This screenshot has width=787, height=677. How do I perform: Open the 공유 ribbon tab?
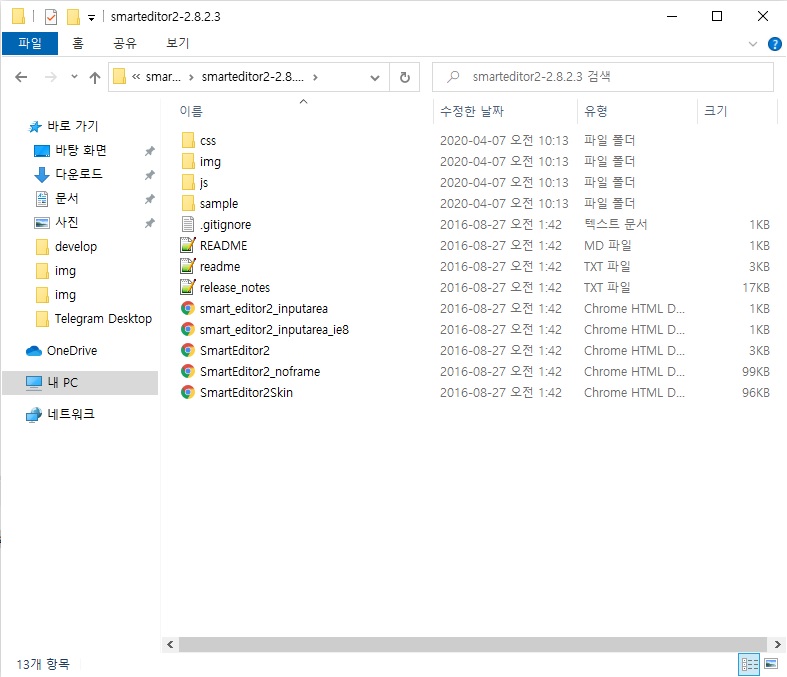click(125, 43)
